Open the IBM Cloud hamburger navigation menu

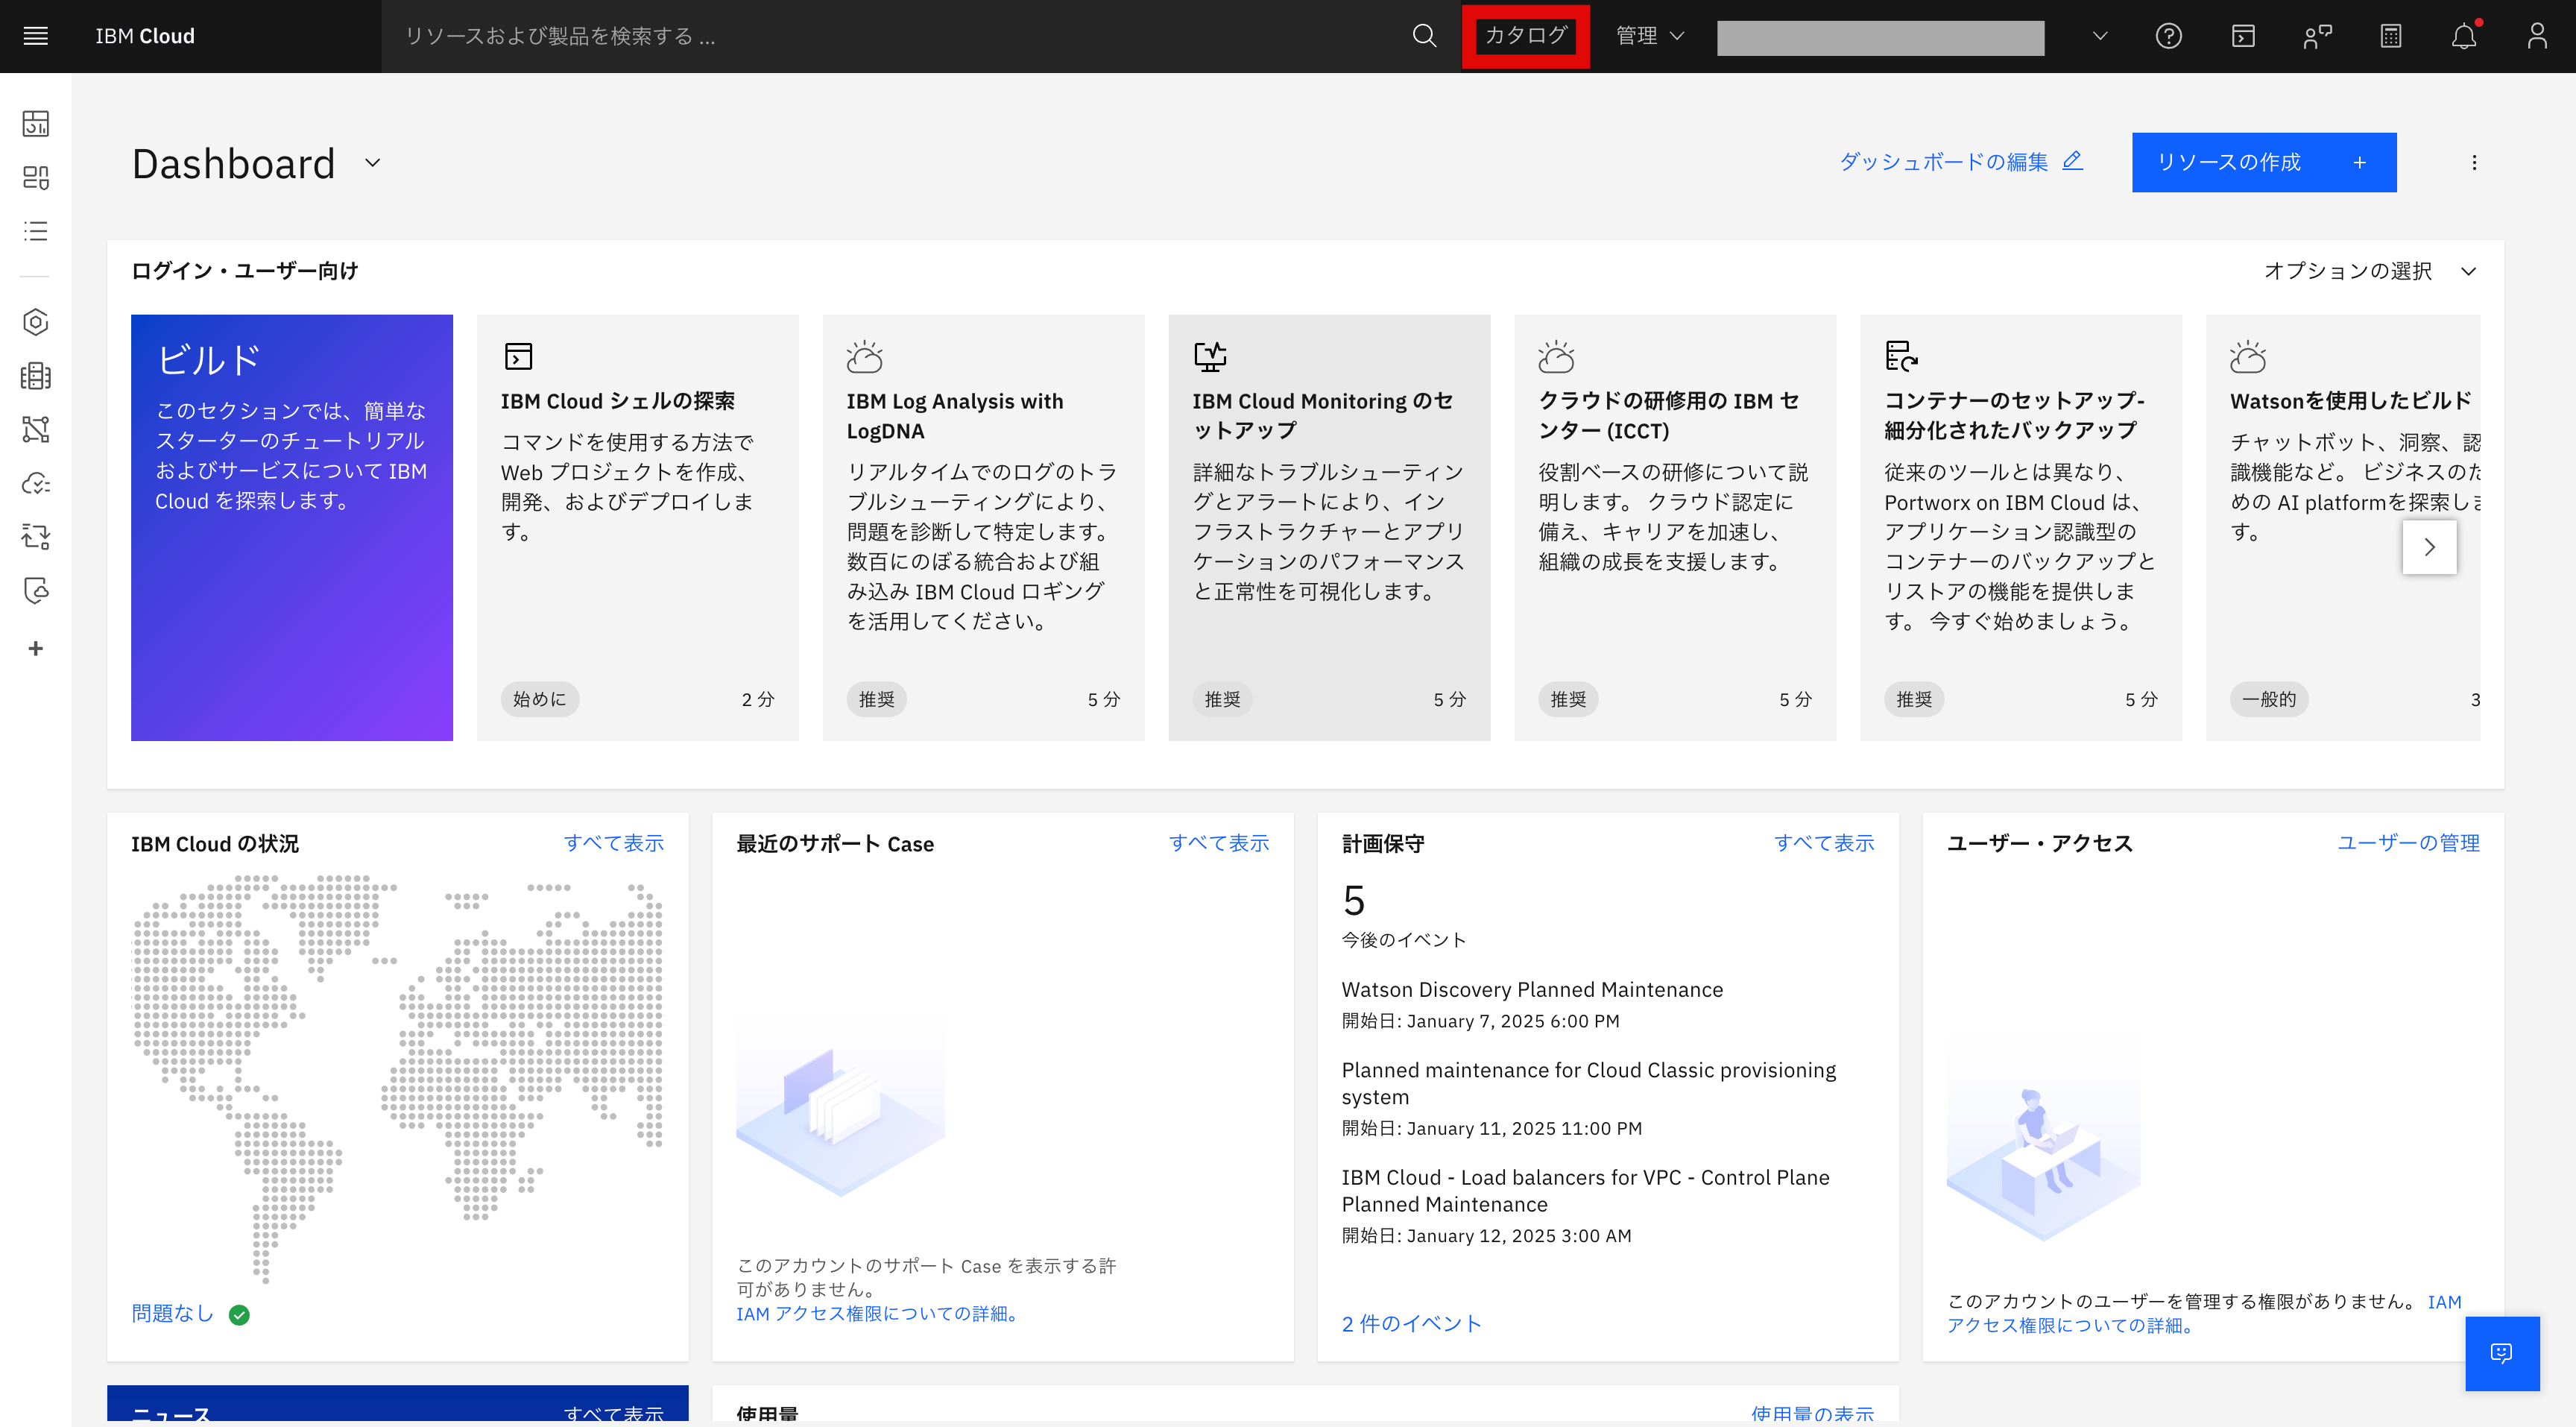coord(34,36)
